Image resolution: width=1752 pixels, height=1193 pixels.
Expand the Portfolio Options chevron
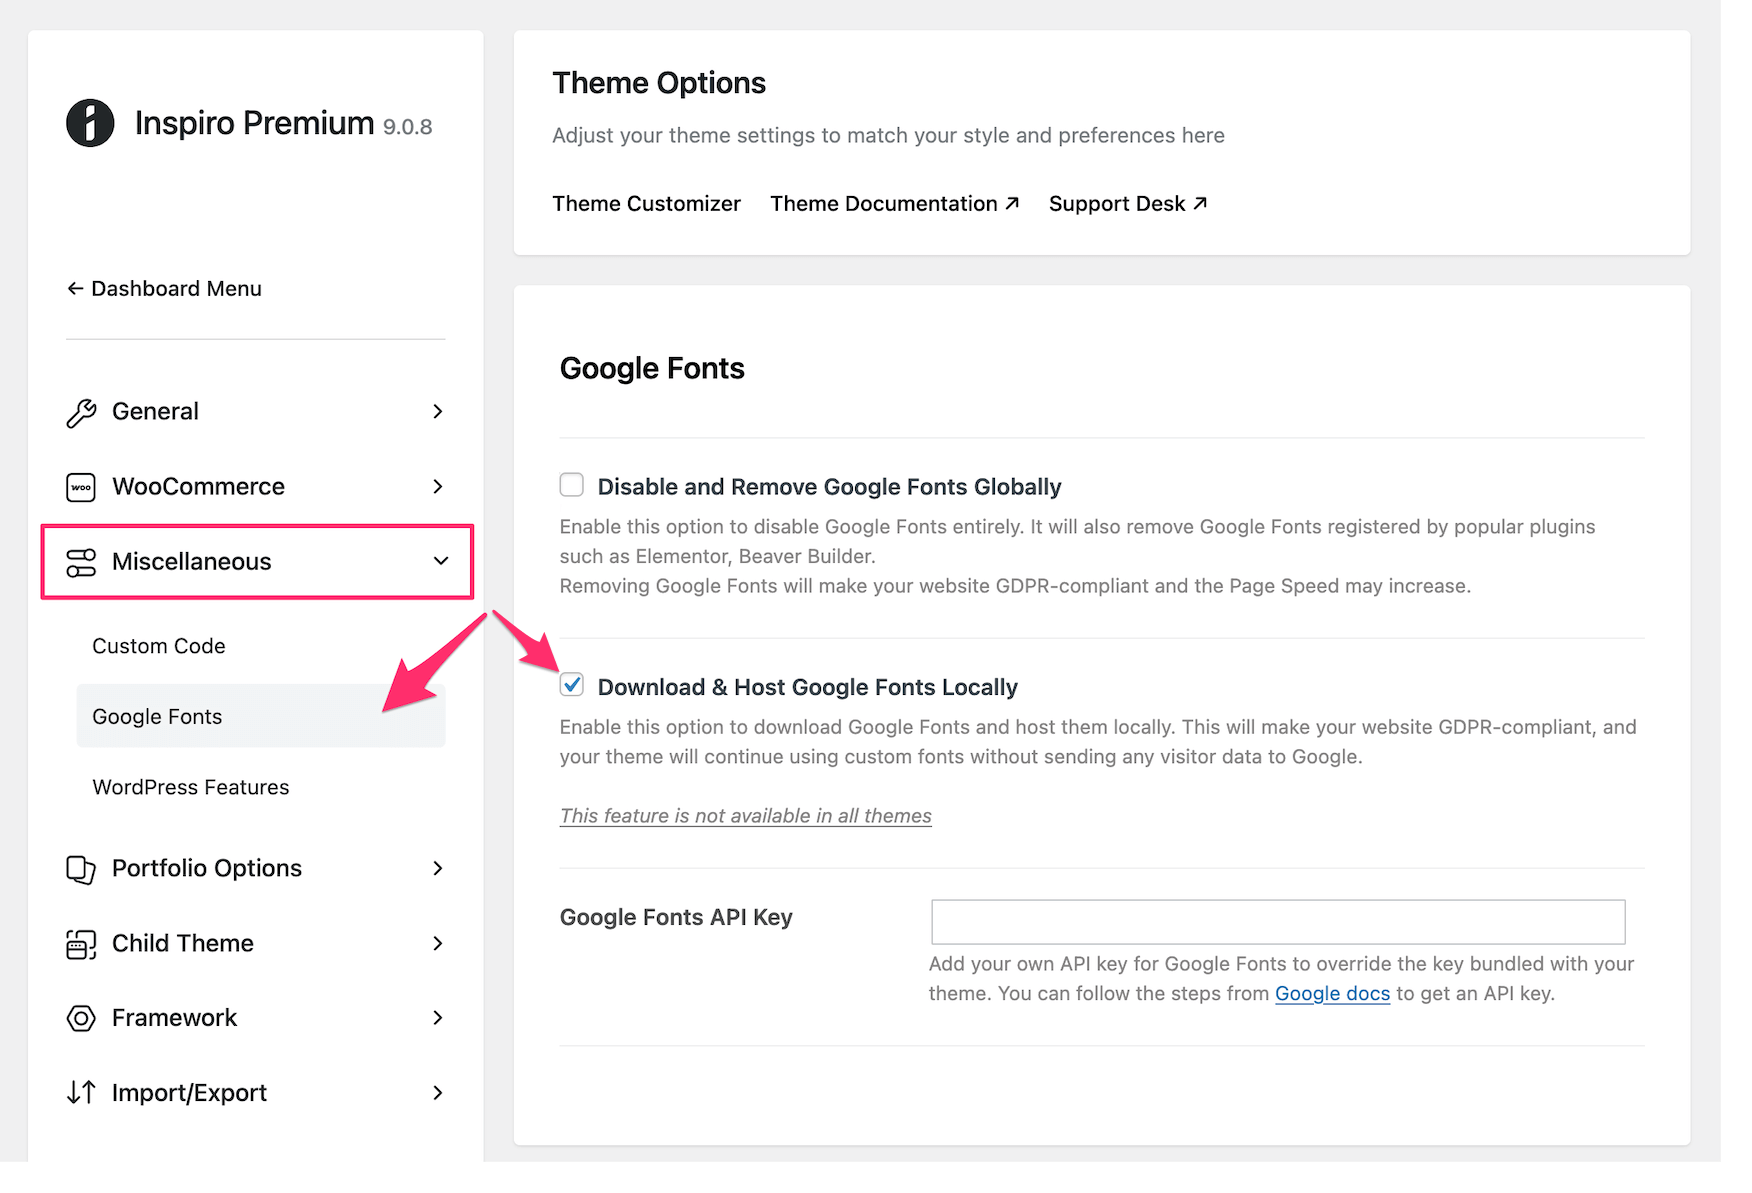(438, 868)
